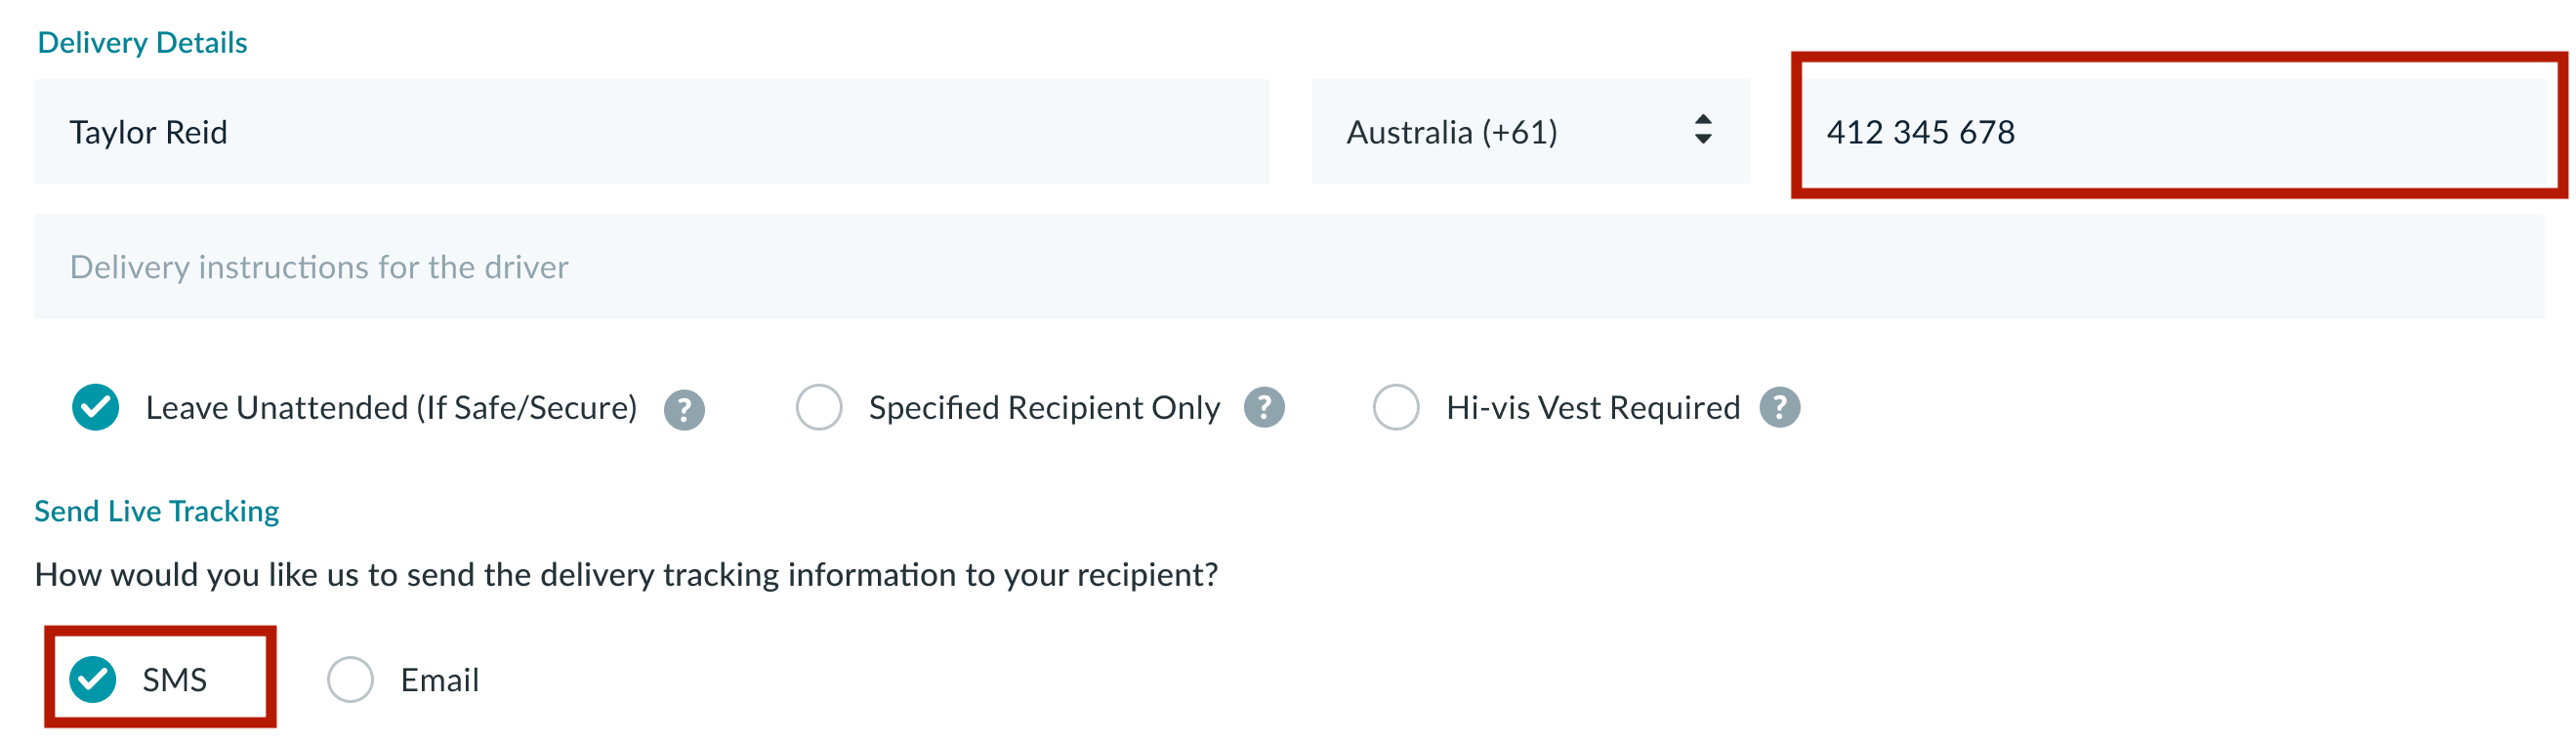Viewport: 2576px width, 742px height.
Task: Enable Specified Recipient Only option
Action: [x=819, y=407]
